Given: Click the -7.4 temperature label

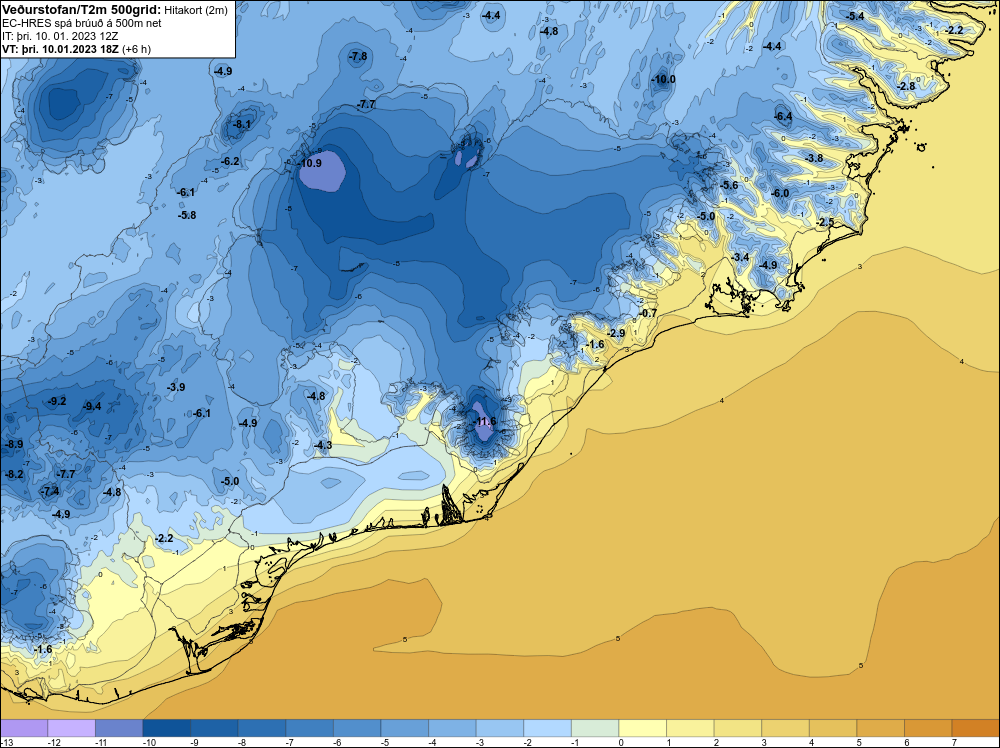Looking at the screenshot, I should [x=50, y=491].
